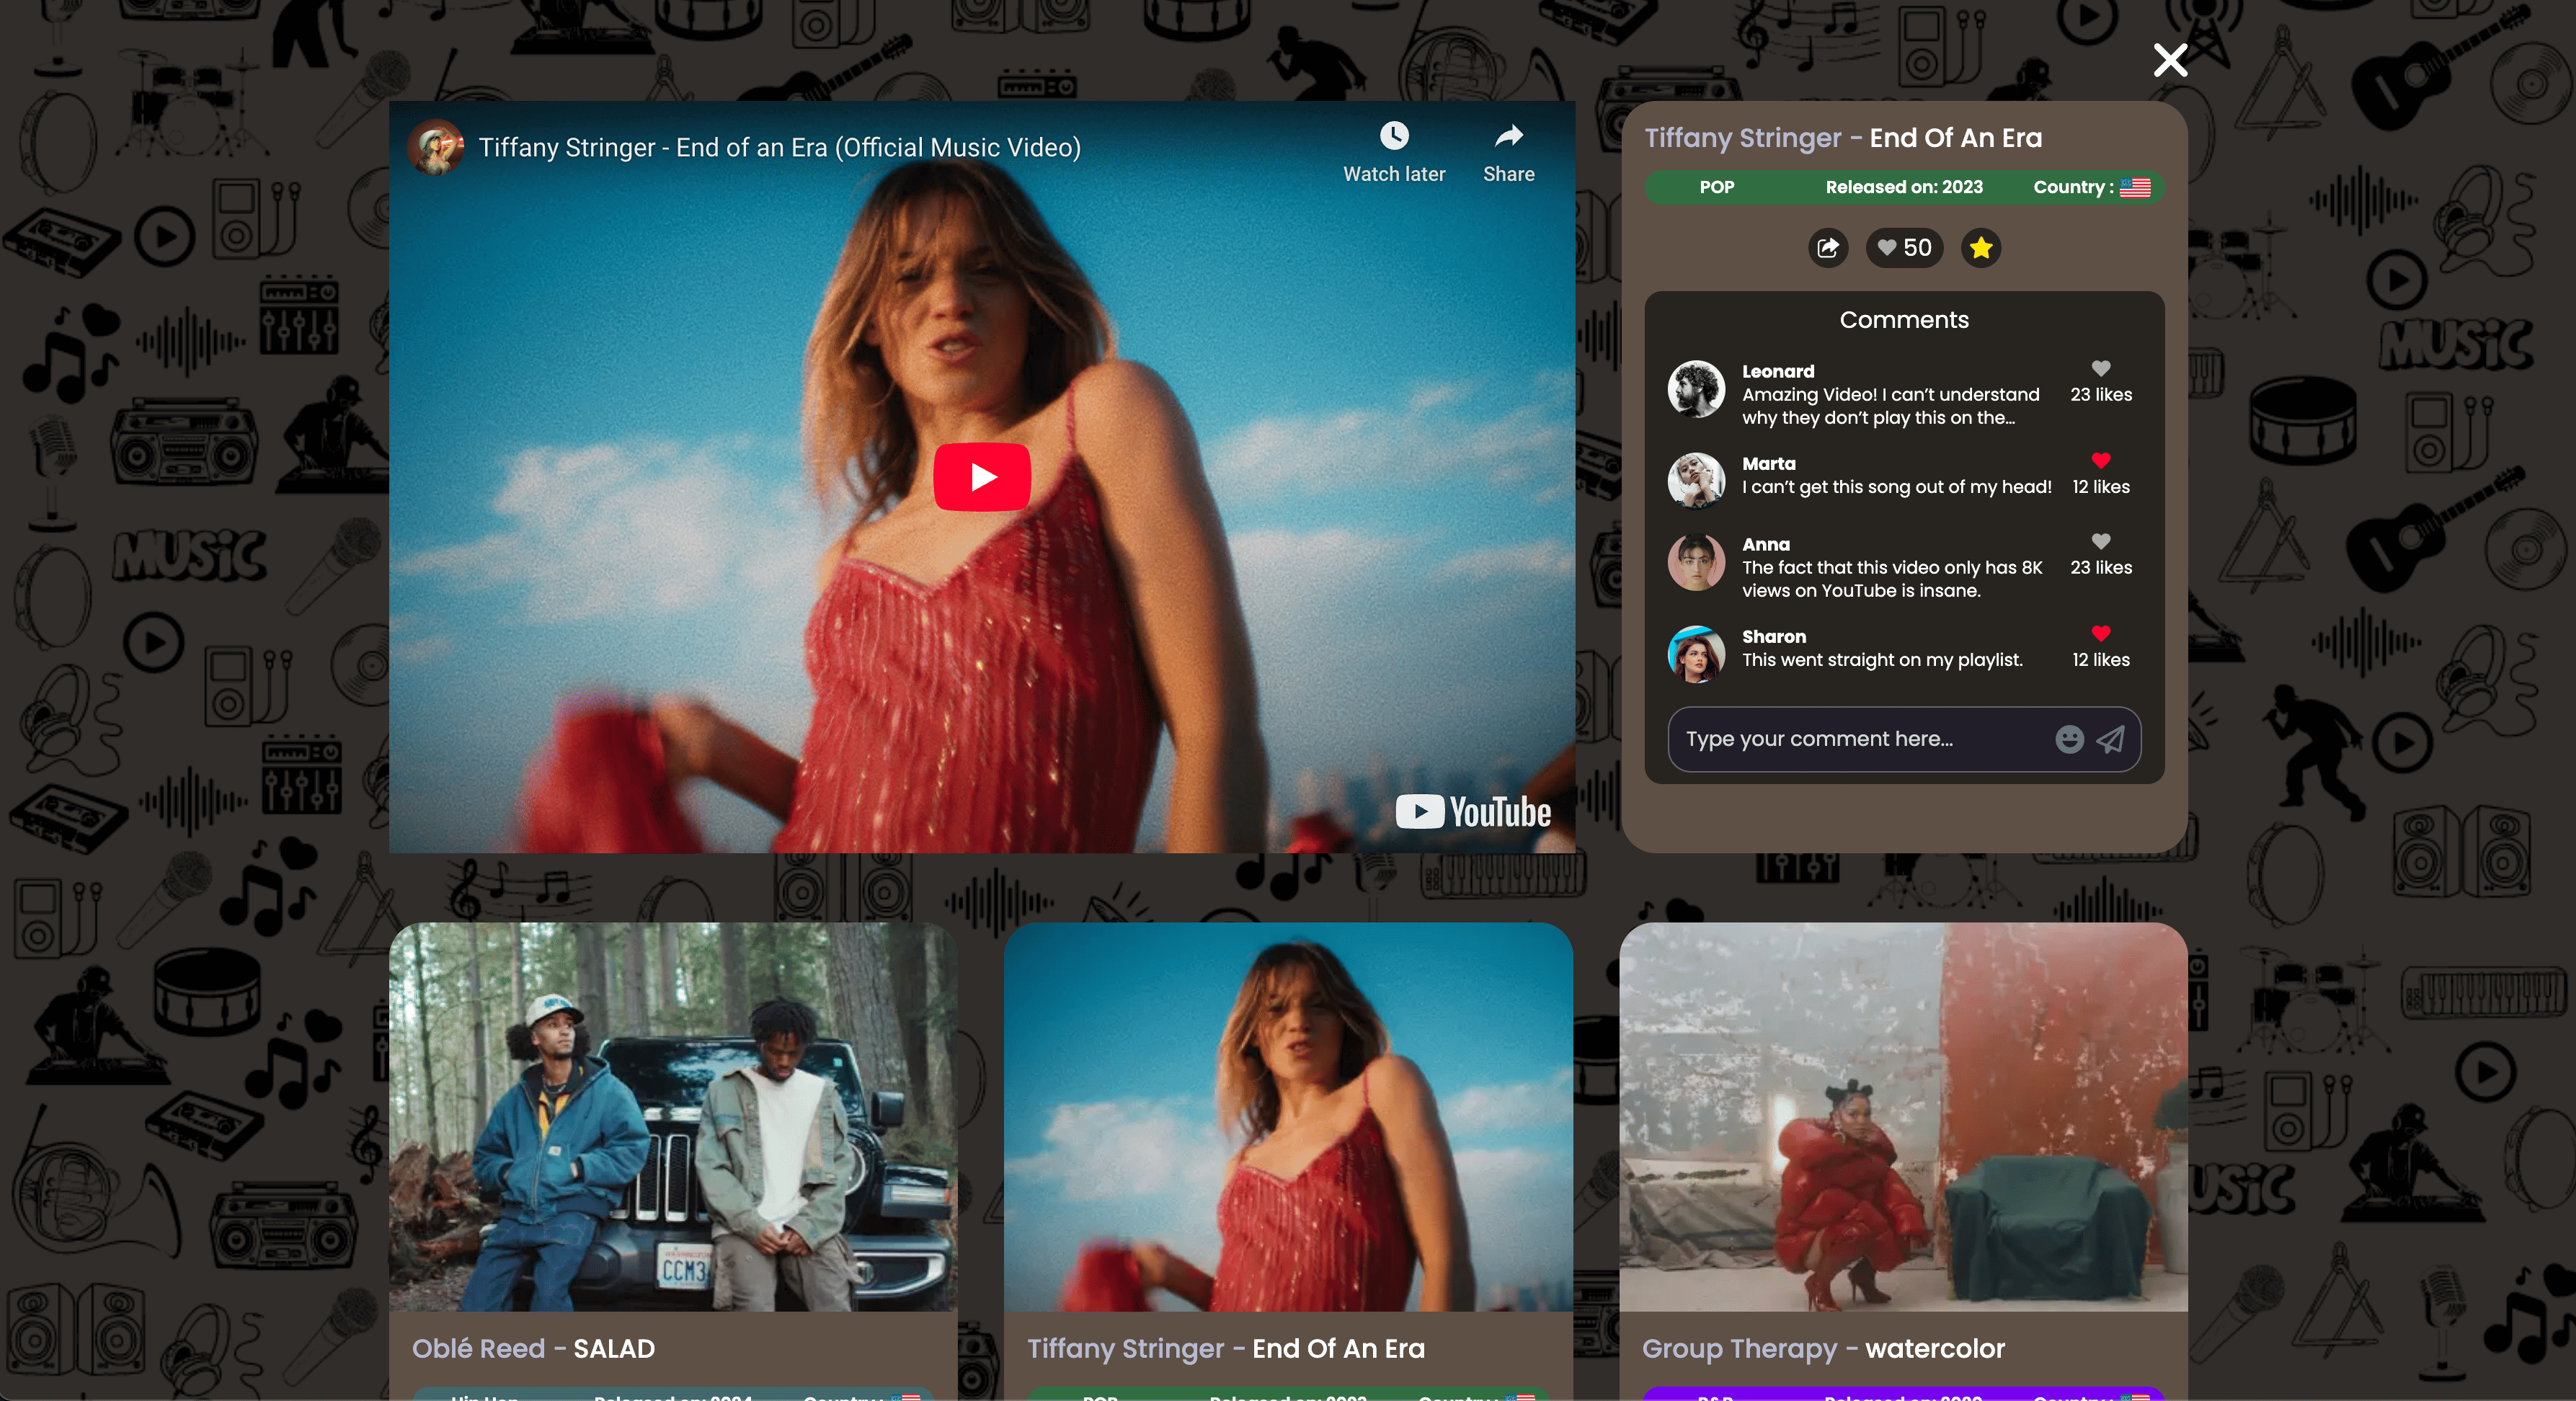Click the YouTube Share arrow icon
Viewport: 2576px width, 1401px height.
(x=1508, y=136)
